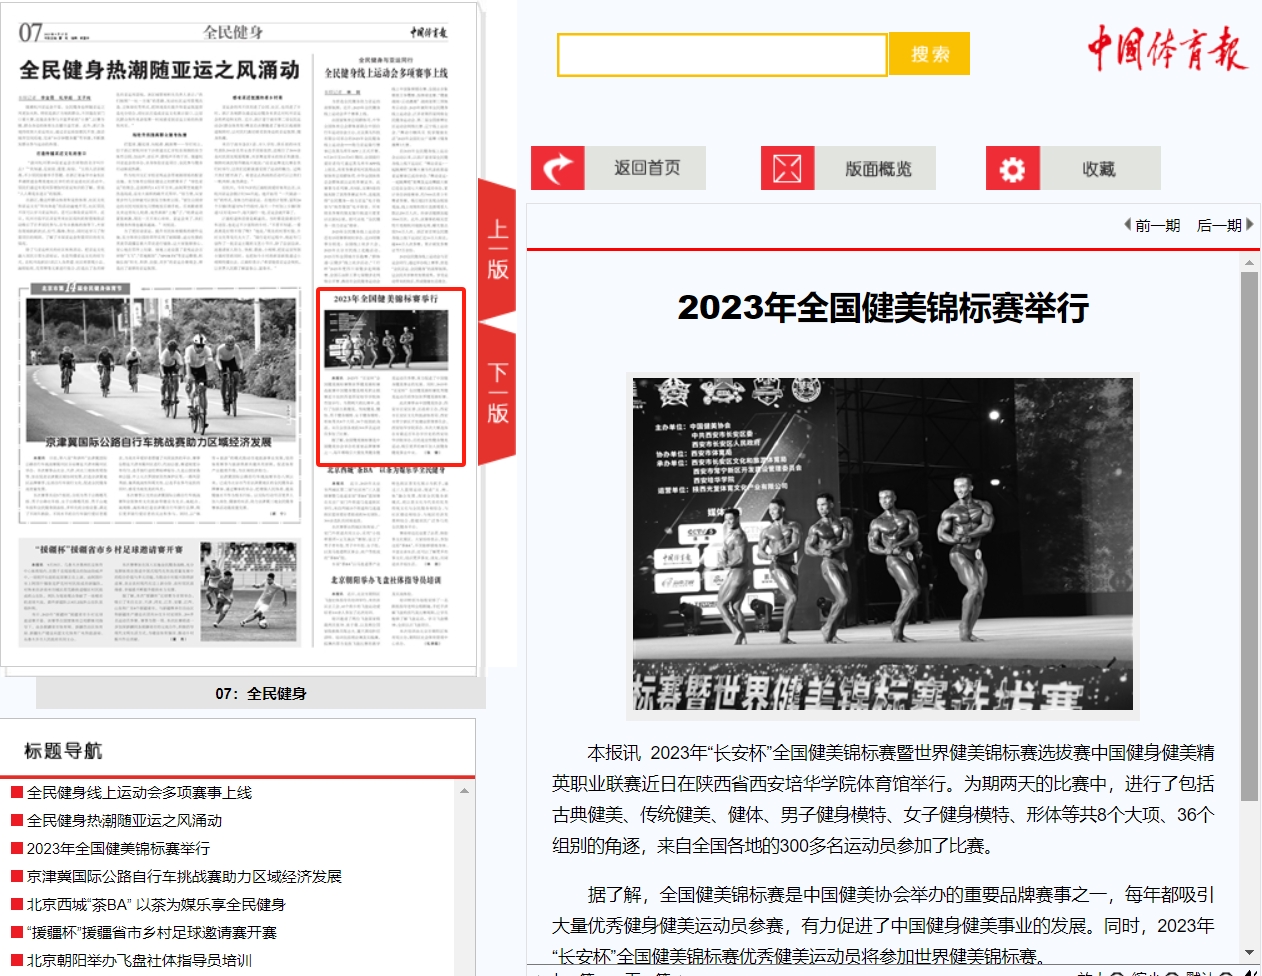Click the red page overview icon
Viewport: 1262px width, 976px height.
pyautogui.click(x=787, y=168)
